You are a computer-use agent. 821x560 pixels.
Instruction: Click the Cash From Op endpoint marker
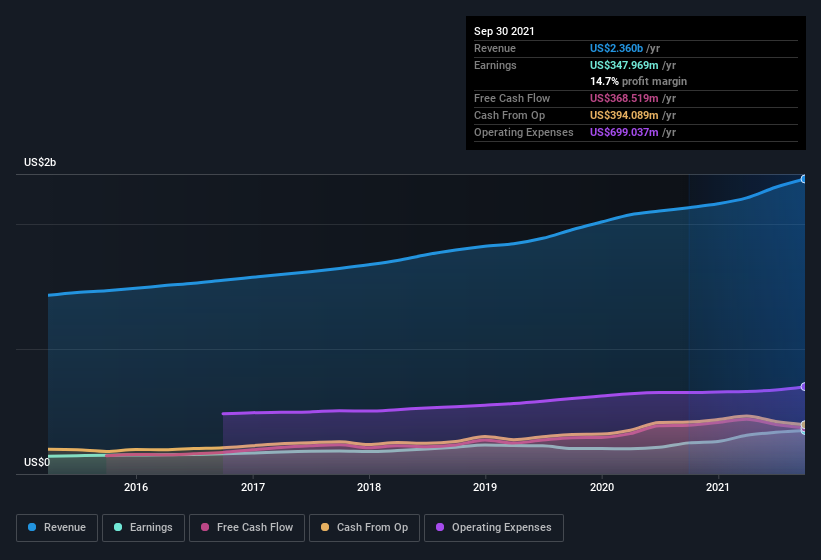804,424
